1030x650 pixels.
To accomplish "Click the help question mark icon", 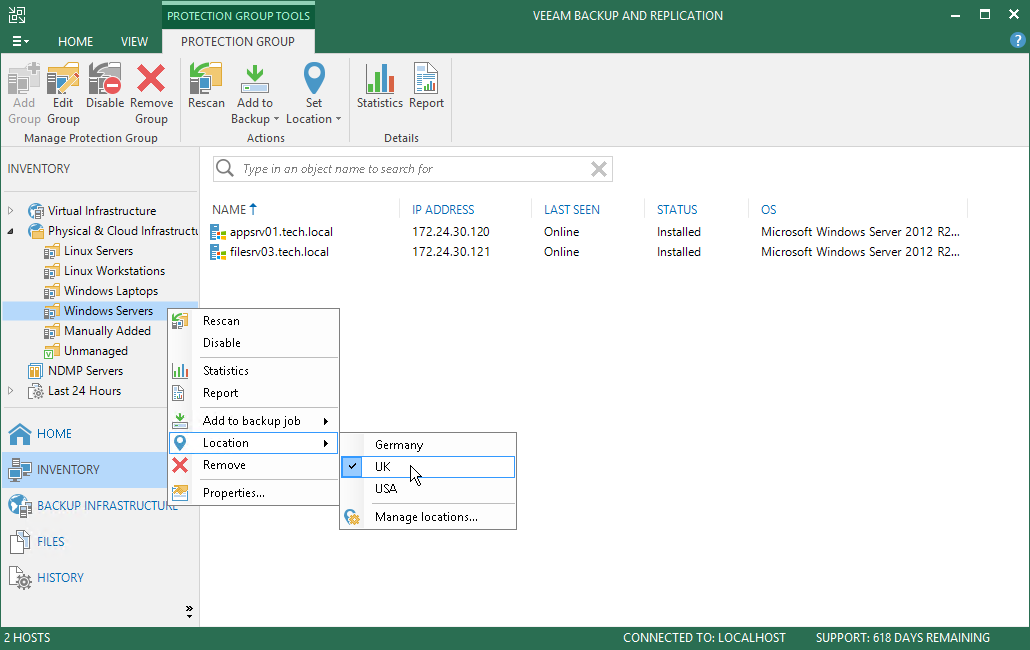I will tap(1017, 41).
